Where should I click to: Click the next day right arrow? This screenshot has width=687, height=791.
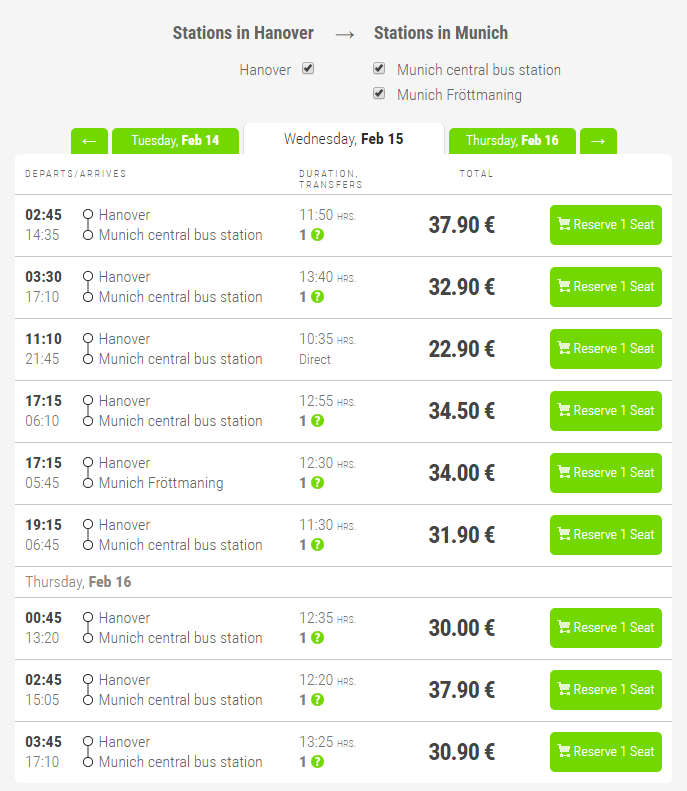point(598,141)
